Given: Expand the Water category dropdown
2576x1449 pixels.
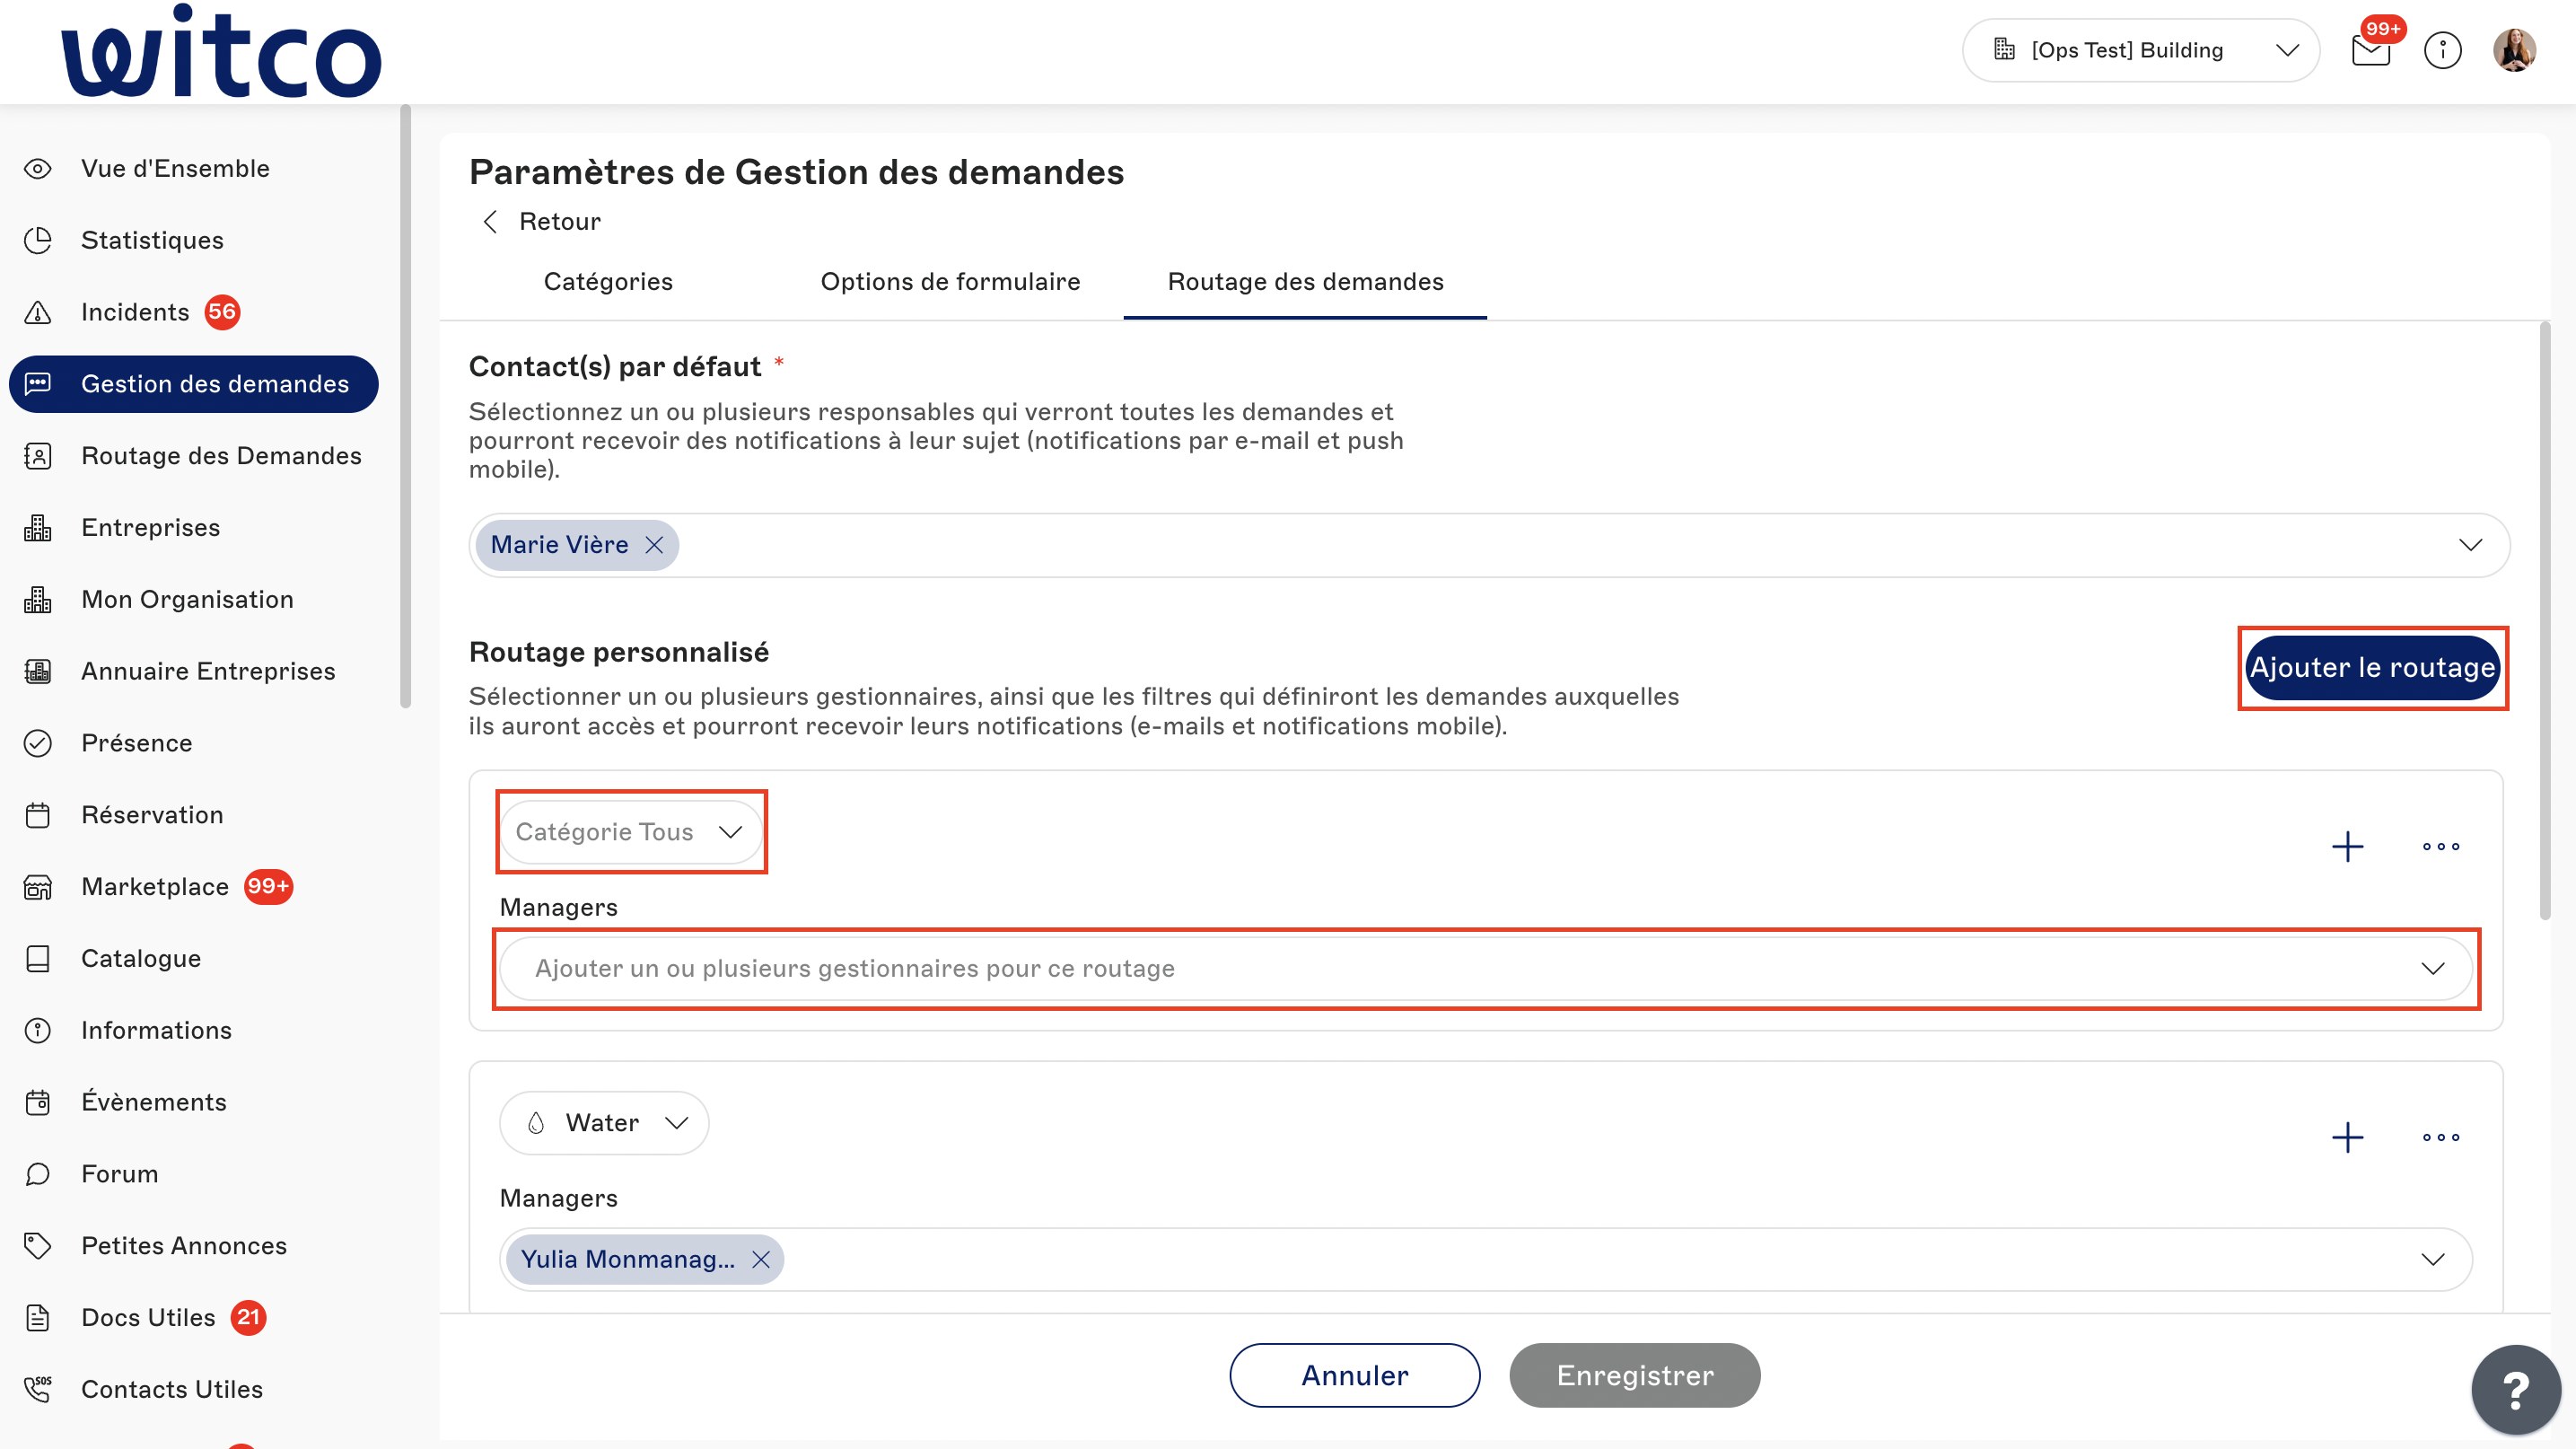Looking at the screenshot, I should tap(604, 1123).
